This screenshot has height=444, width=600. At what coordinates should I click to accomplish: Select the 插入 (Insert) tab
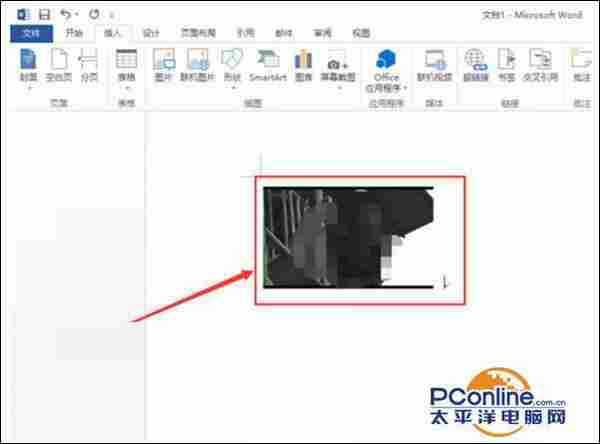tap(112, 33)
